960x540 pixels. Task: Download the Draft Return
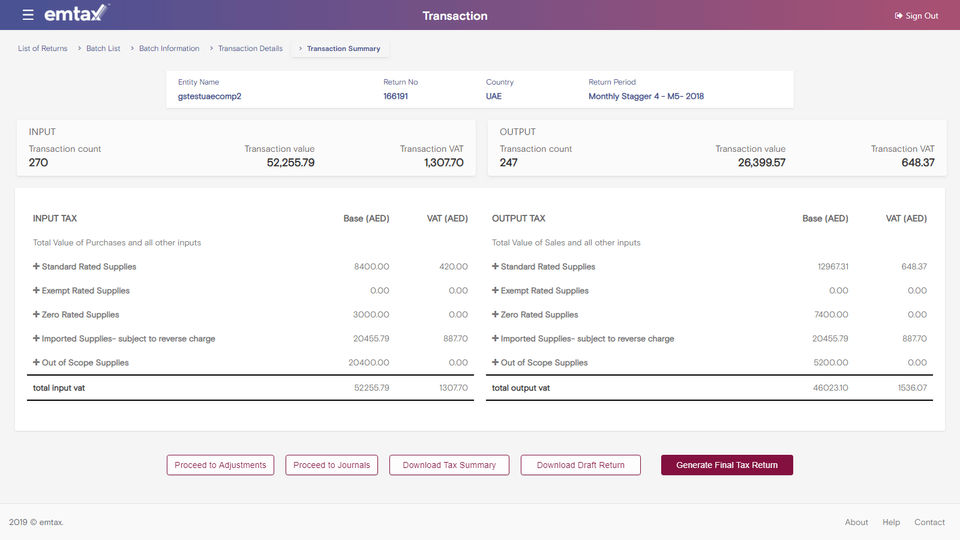[x=580, y=465]
